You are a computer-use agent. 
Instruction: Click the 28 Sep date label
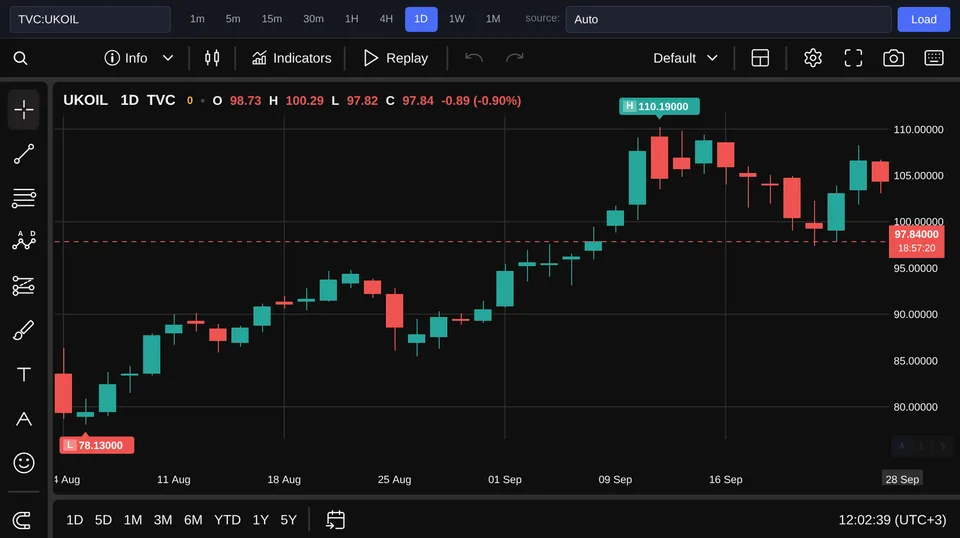902,479
